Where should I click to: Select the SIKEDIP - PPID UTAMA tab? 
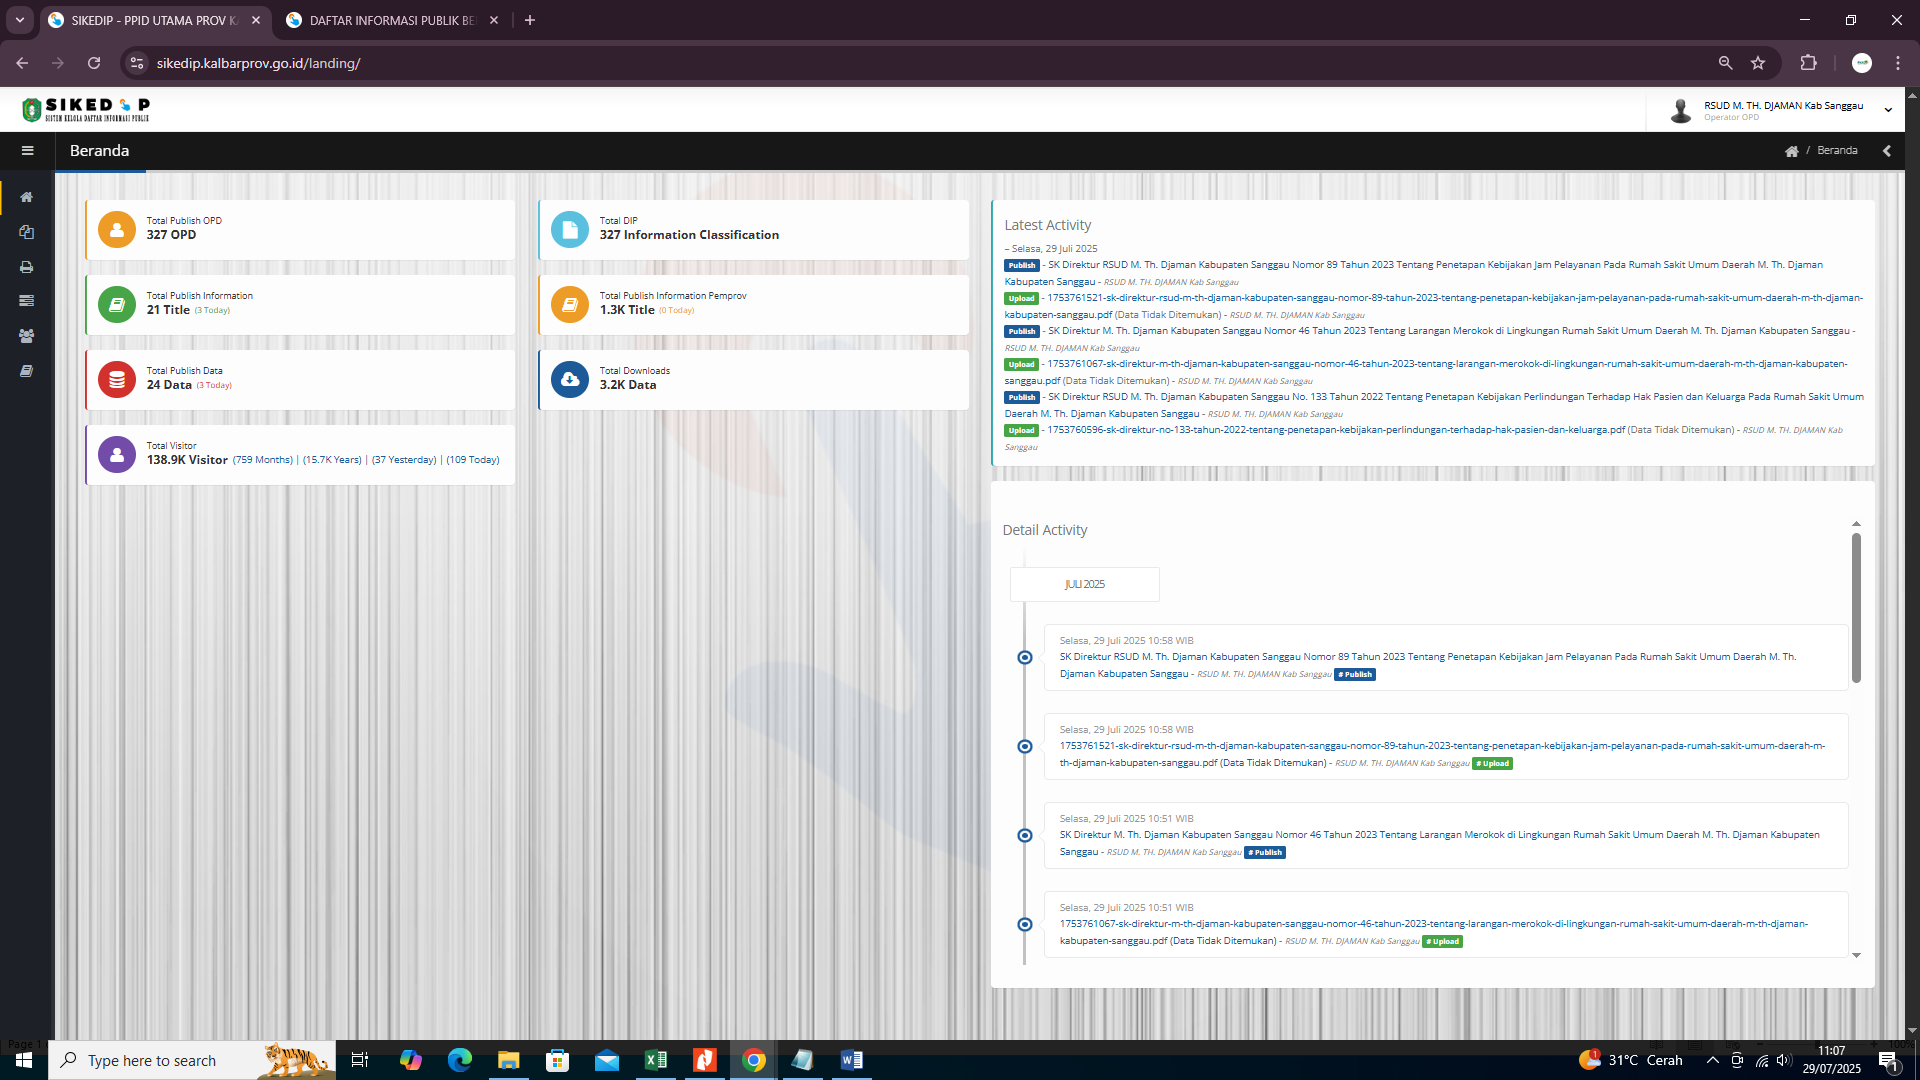pyautogui.click(x=155, y=20)
